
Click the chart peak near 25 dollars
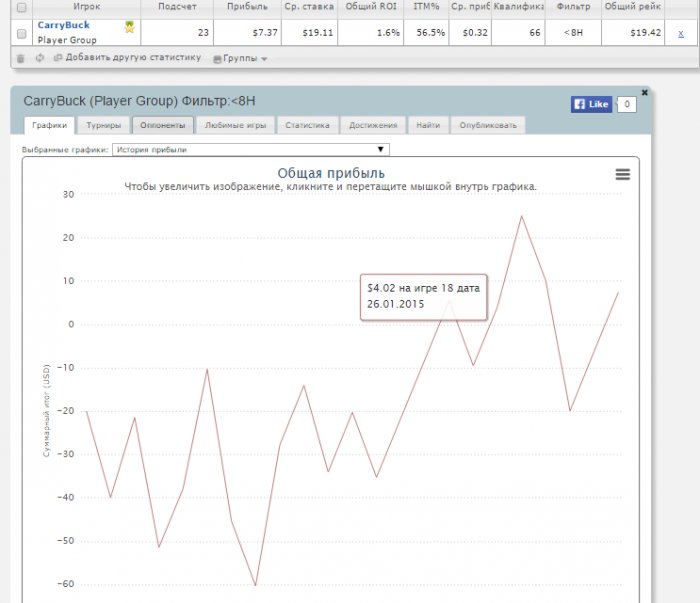tap(521, 216)
